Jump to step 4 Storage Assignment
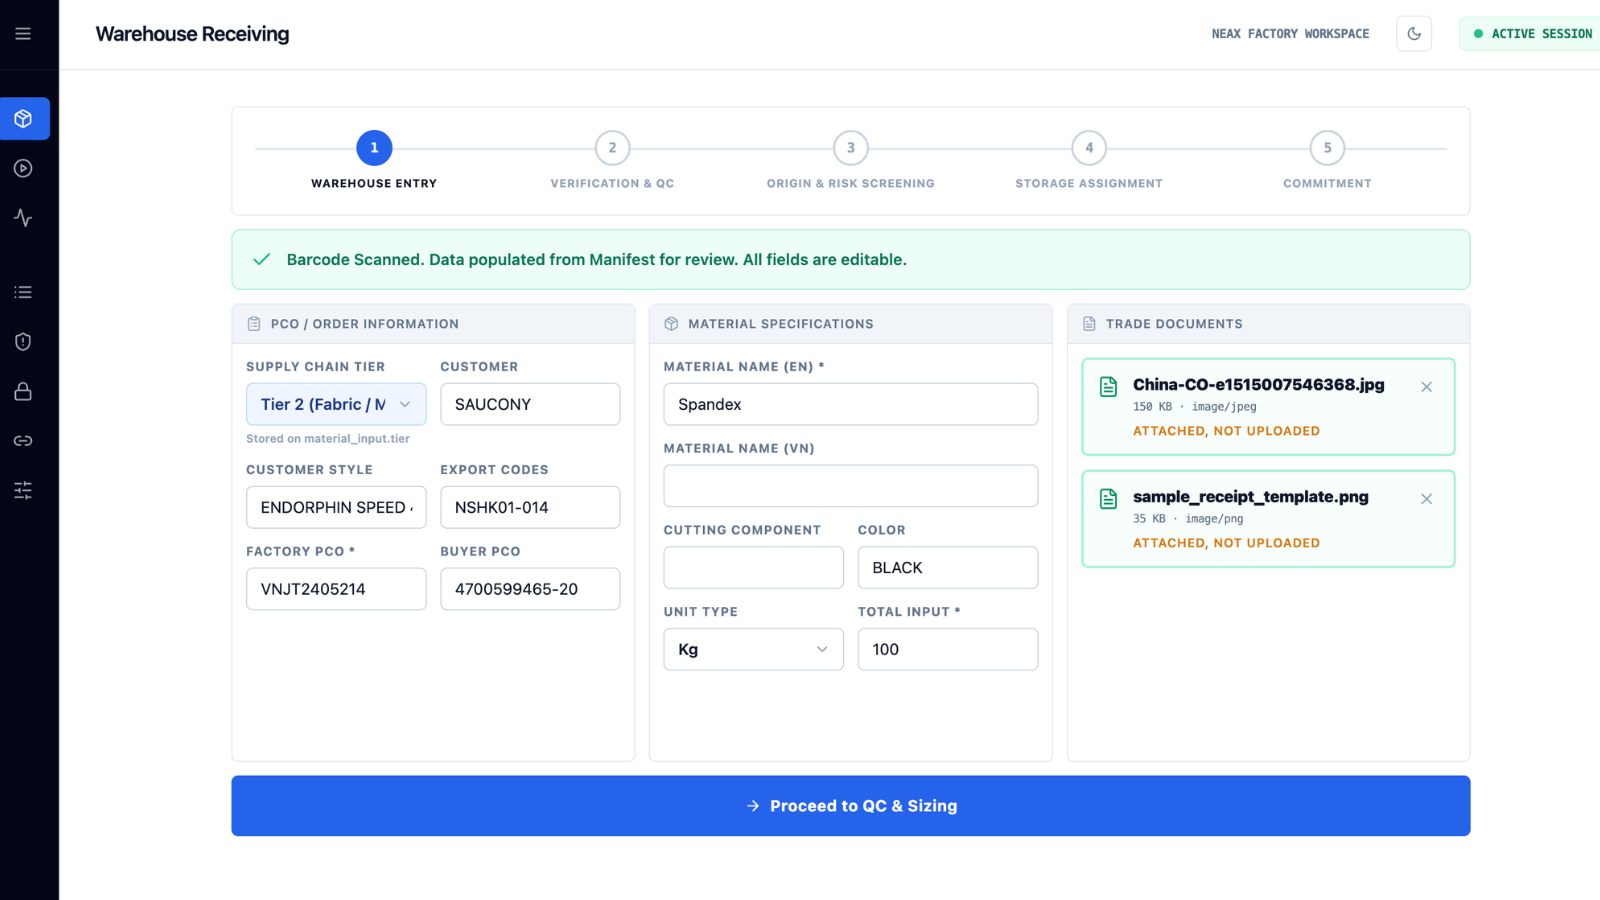The height and width of the screenshot is (900, 1600). (1089, 160)
